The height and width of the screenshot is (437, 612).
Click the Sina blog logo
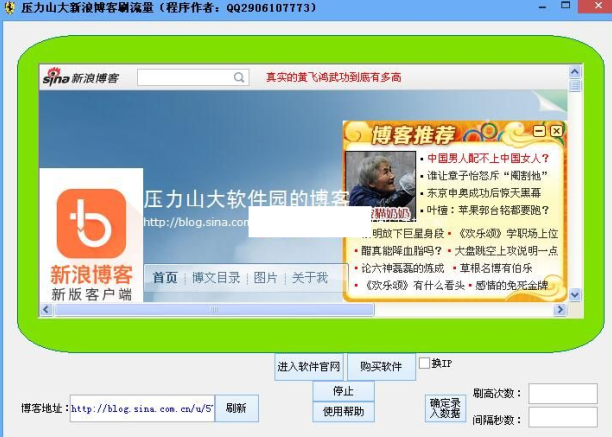tap(80, 78)
